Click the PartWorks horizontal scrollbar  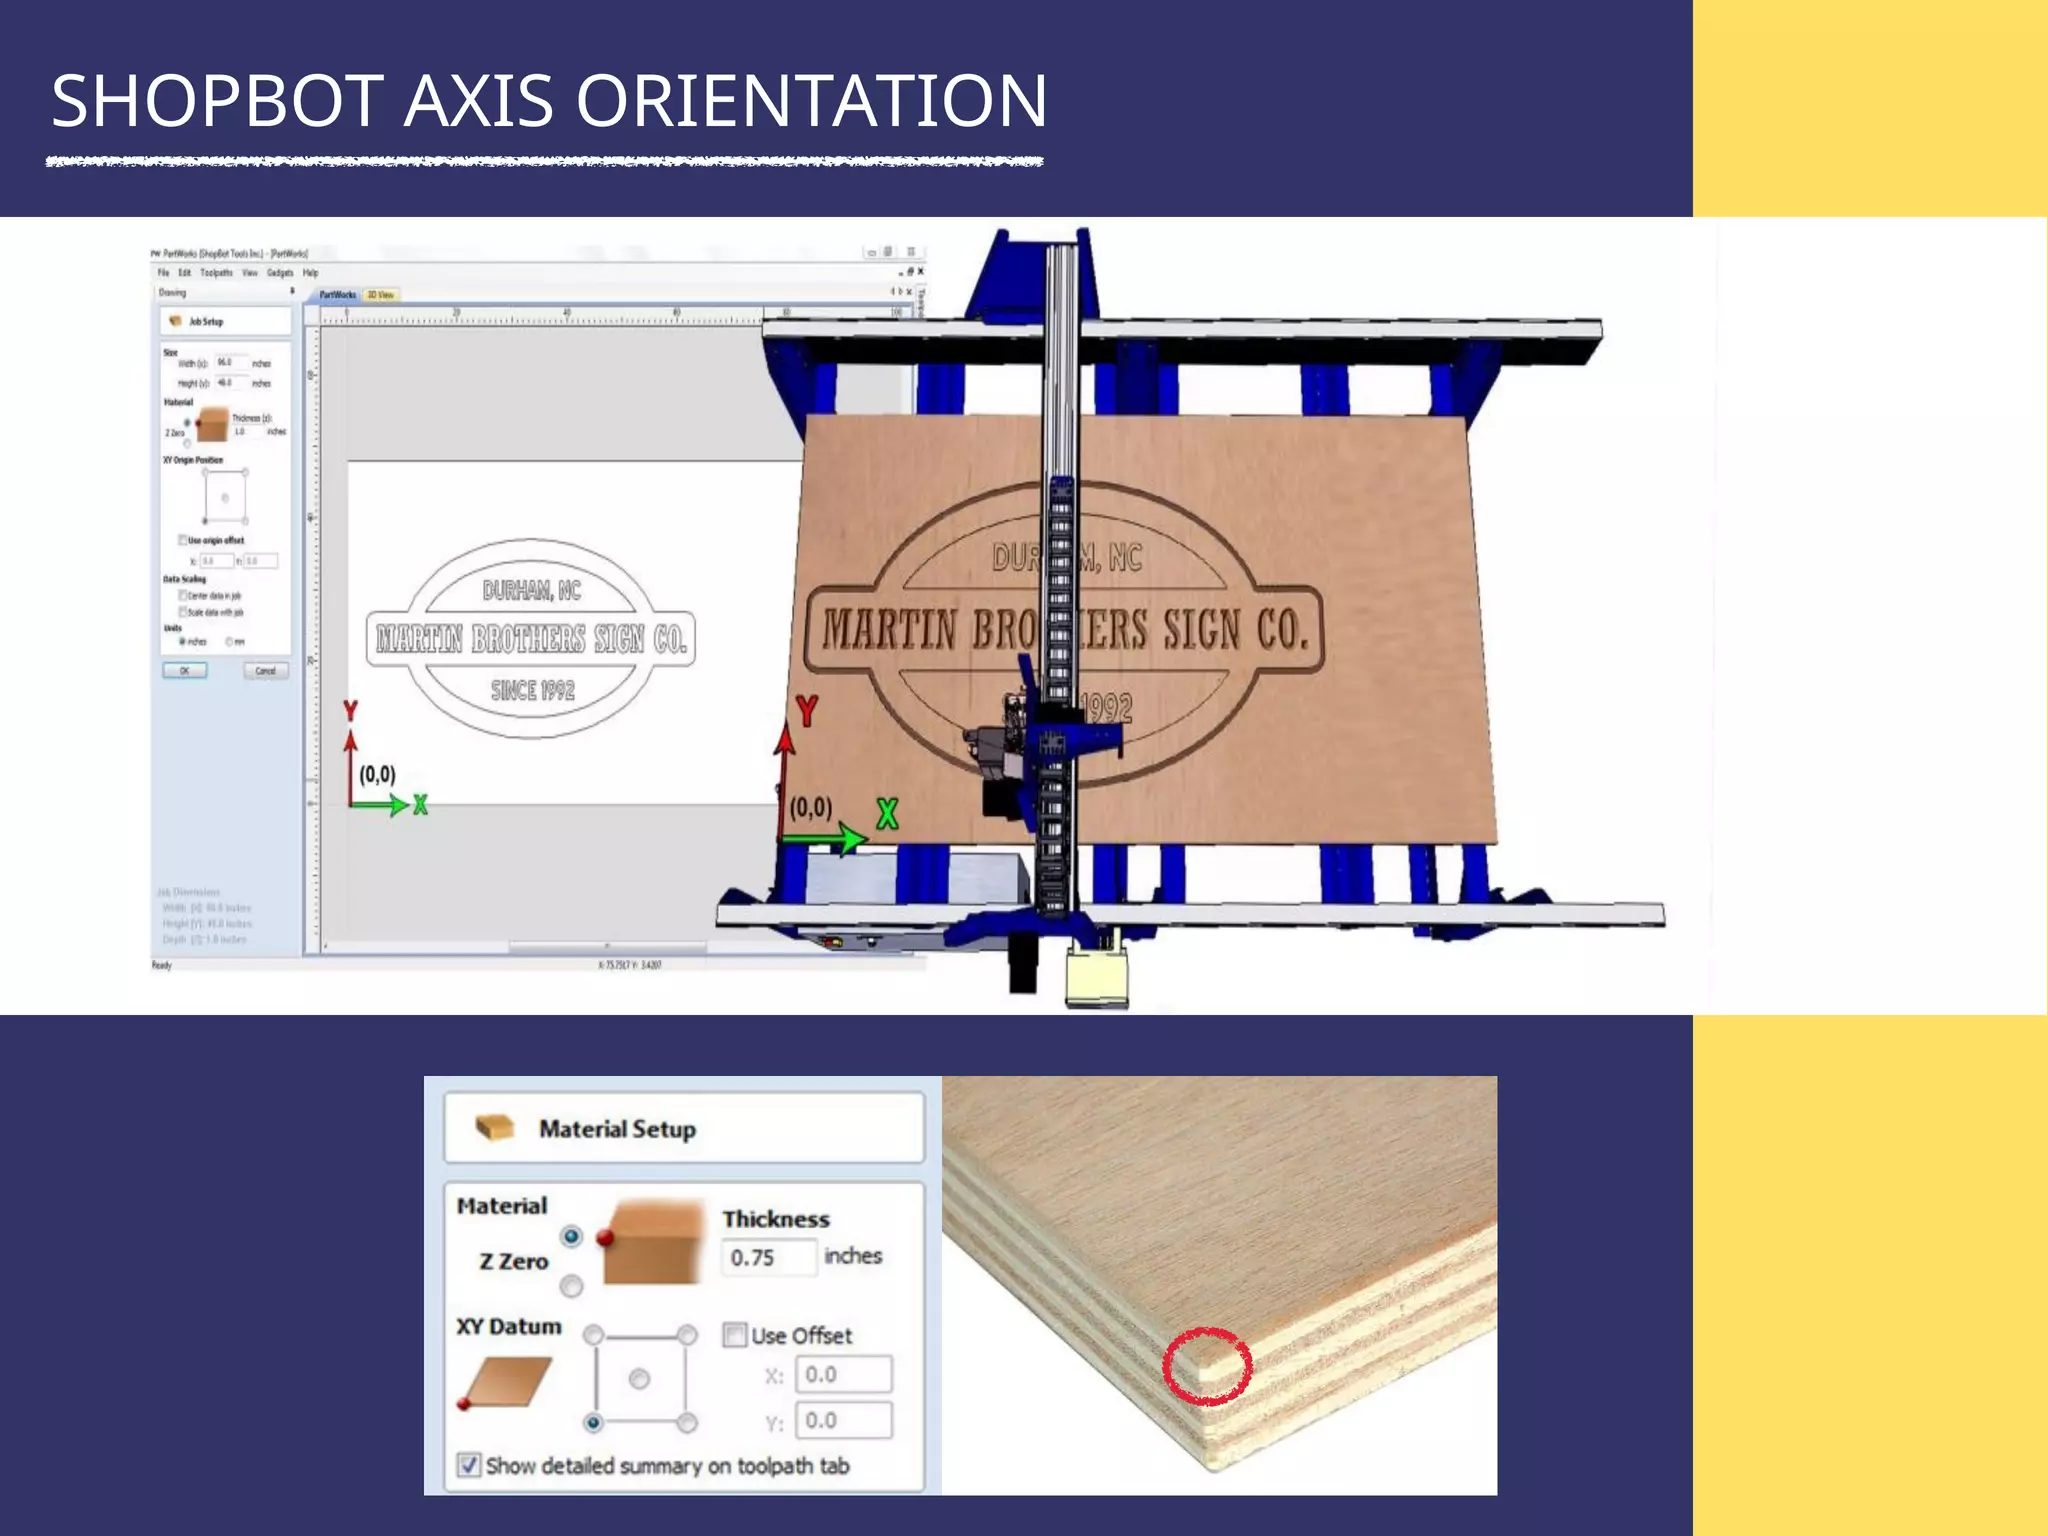point(607,946)
